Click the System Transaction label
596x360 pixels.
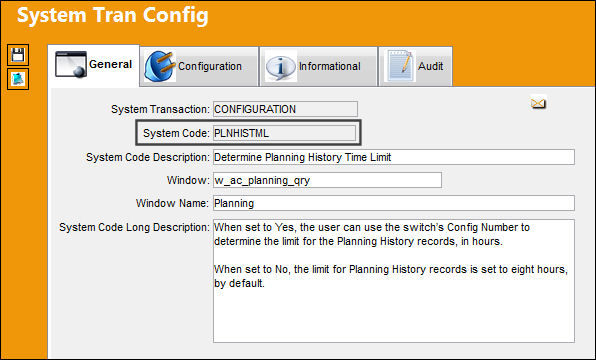click(160, 109)
